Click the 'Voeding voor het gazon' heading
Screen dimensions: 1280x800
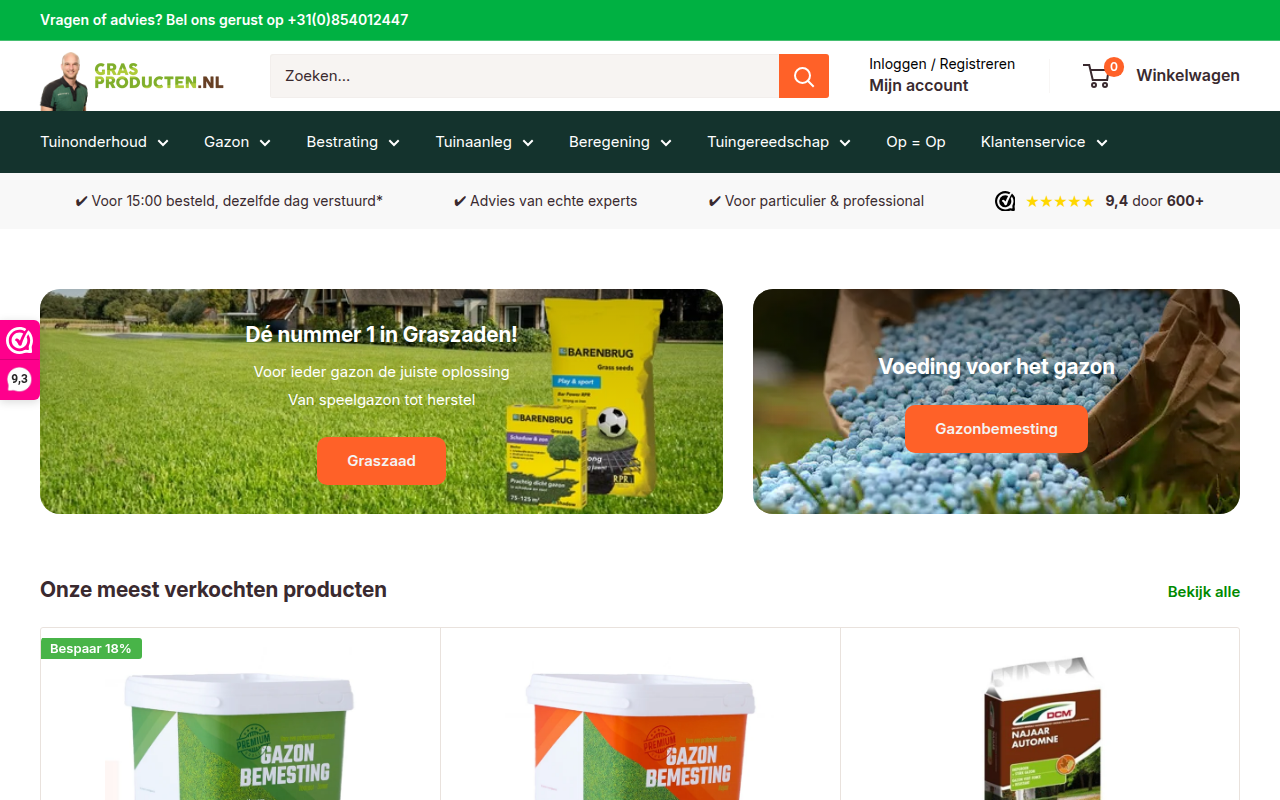pos(996,367)
